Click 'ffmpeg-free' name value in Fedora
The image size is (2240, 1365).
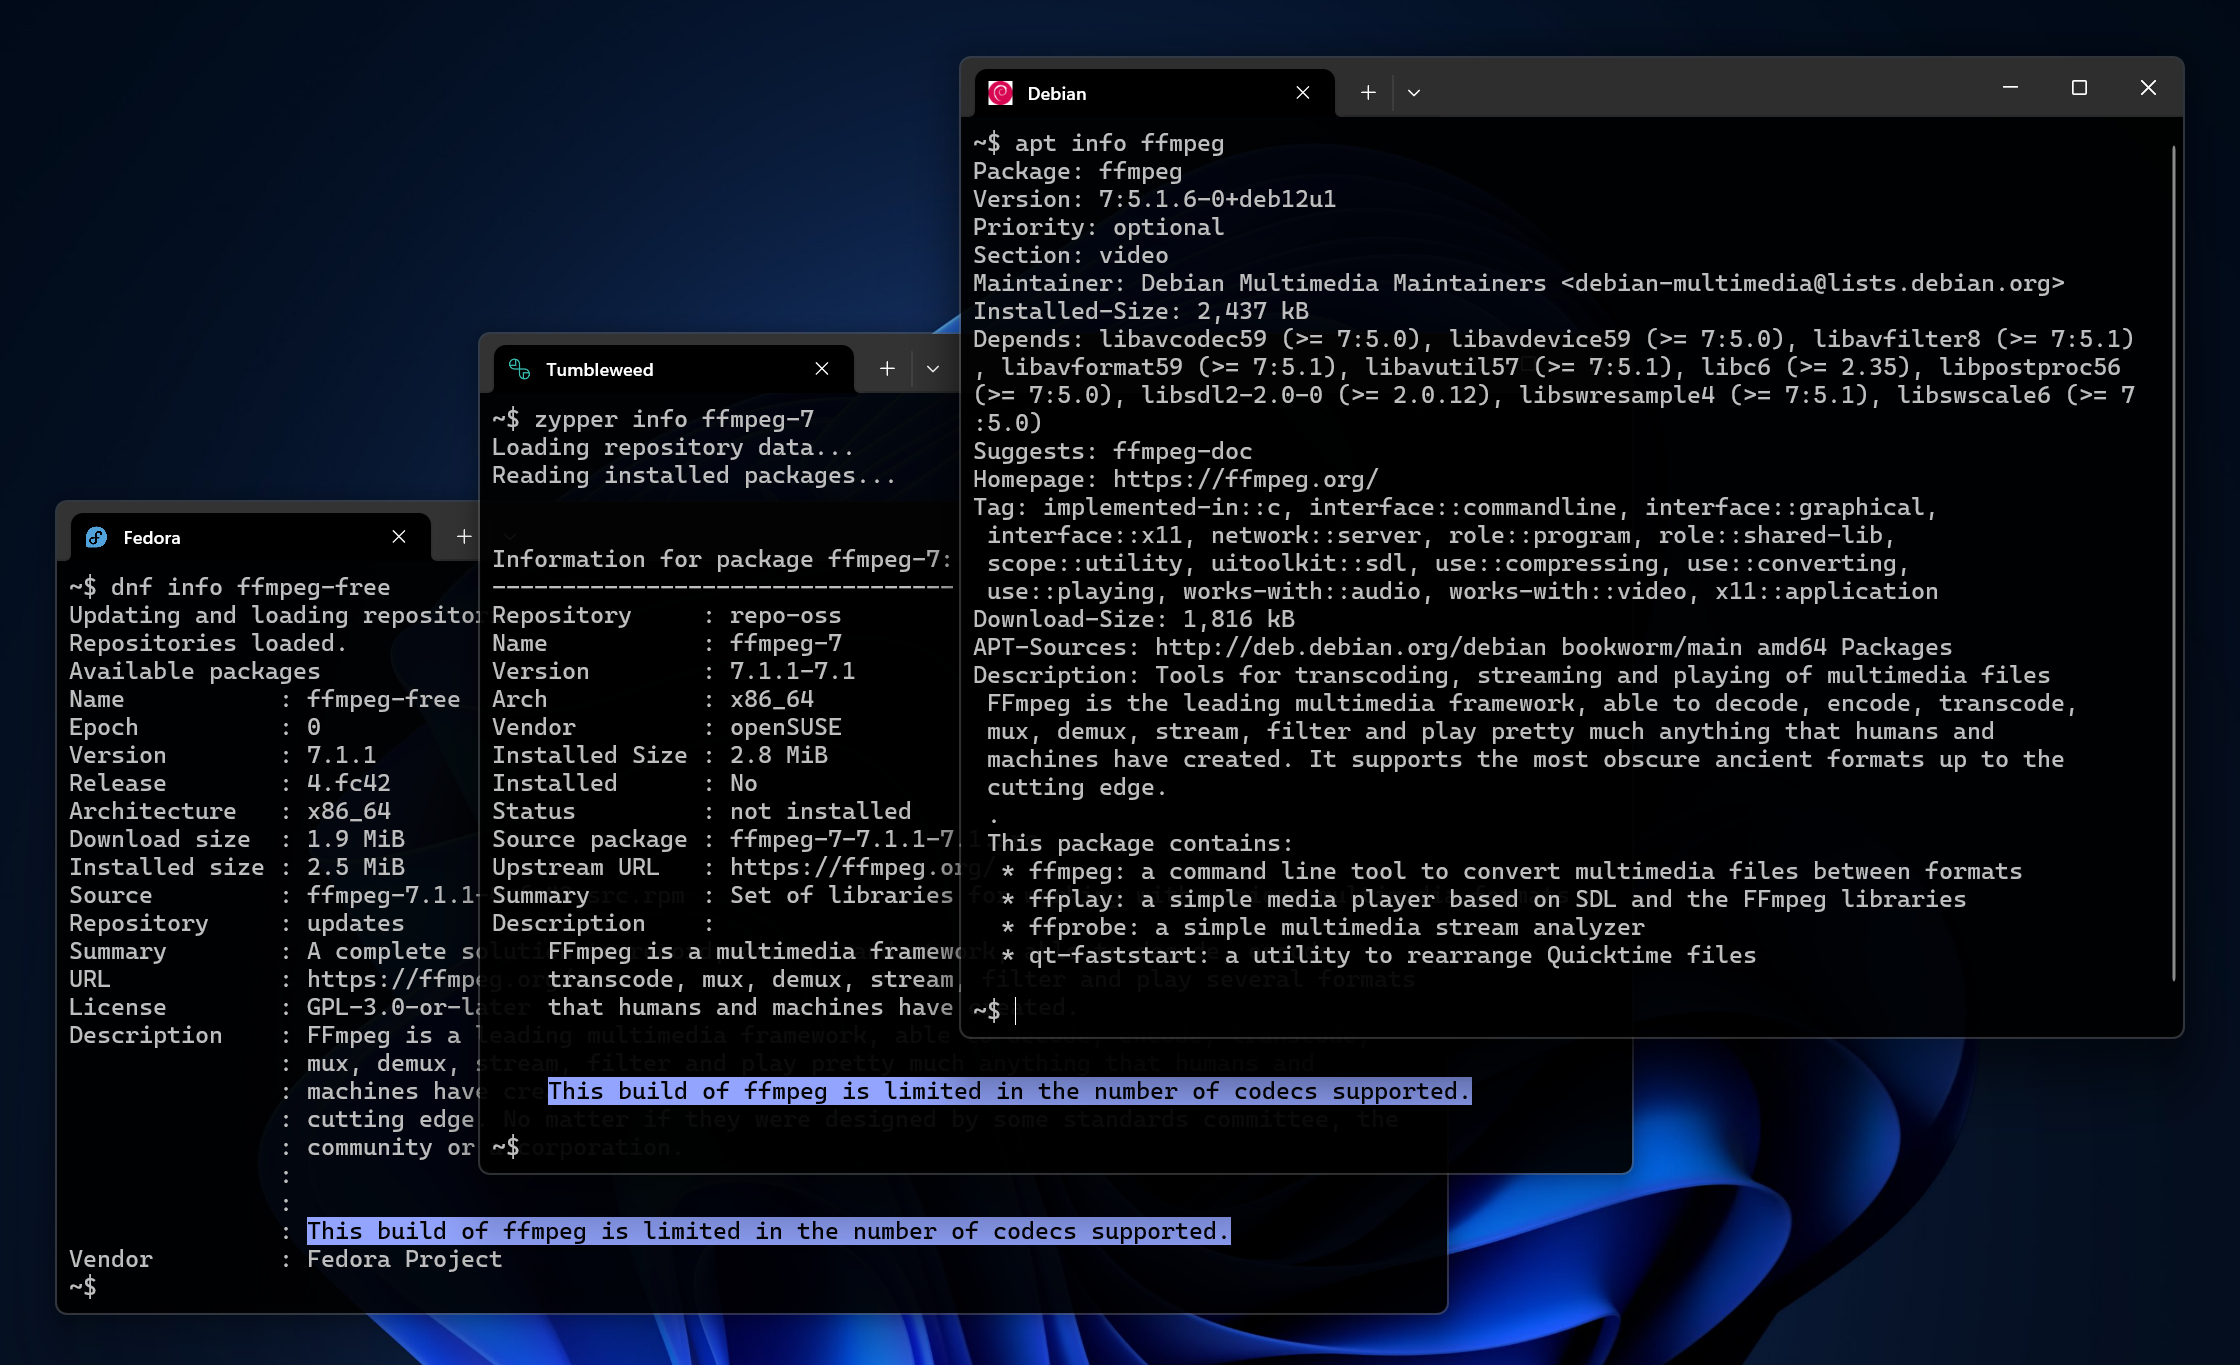tap(383, 699)
